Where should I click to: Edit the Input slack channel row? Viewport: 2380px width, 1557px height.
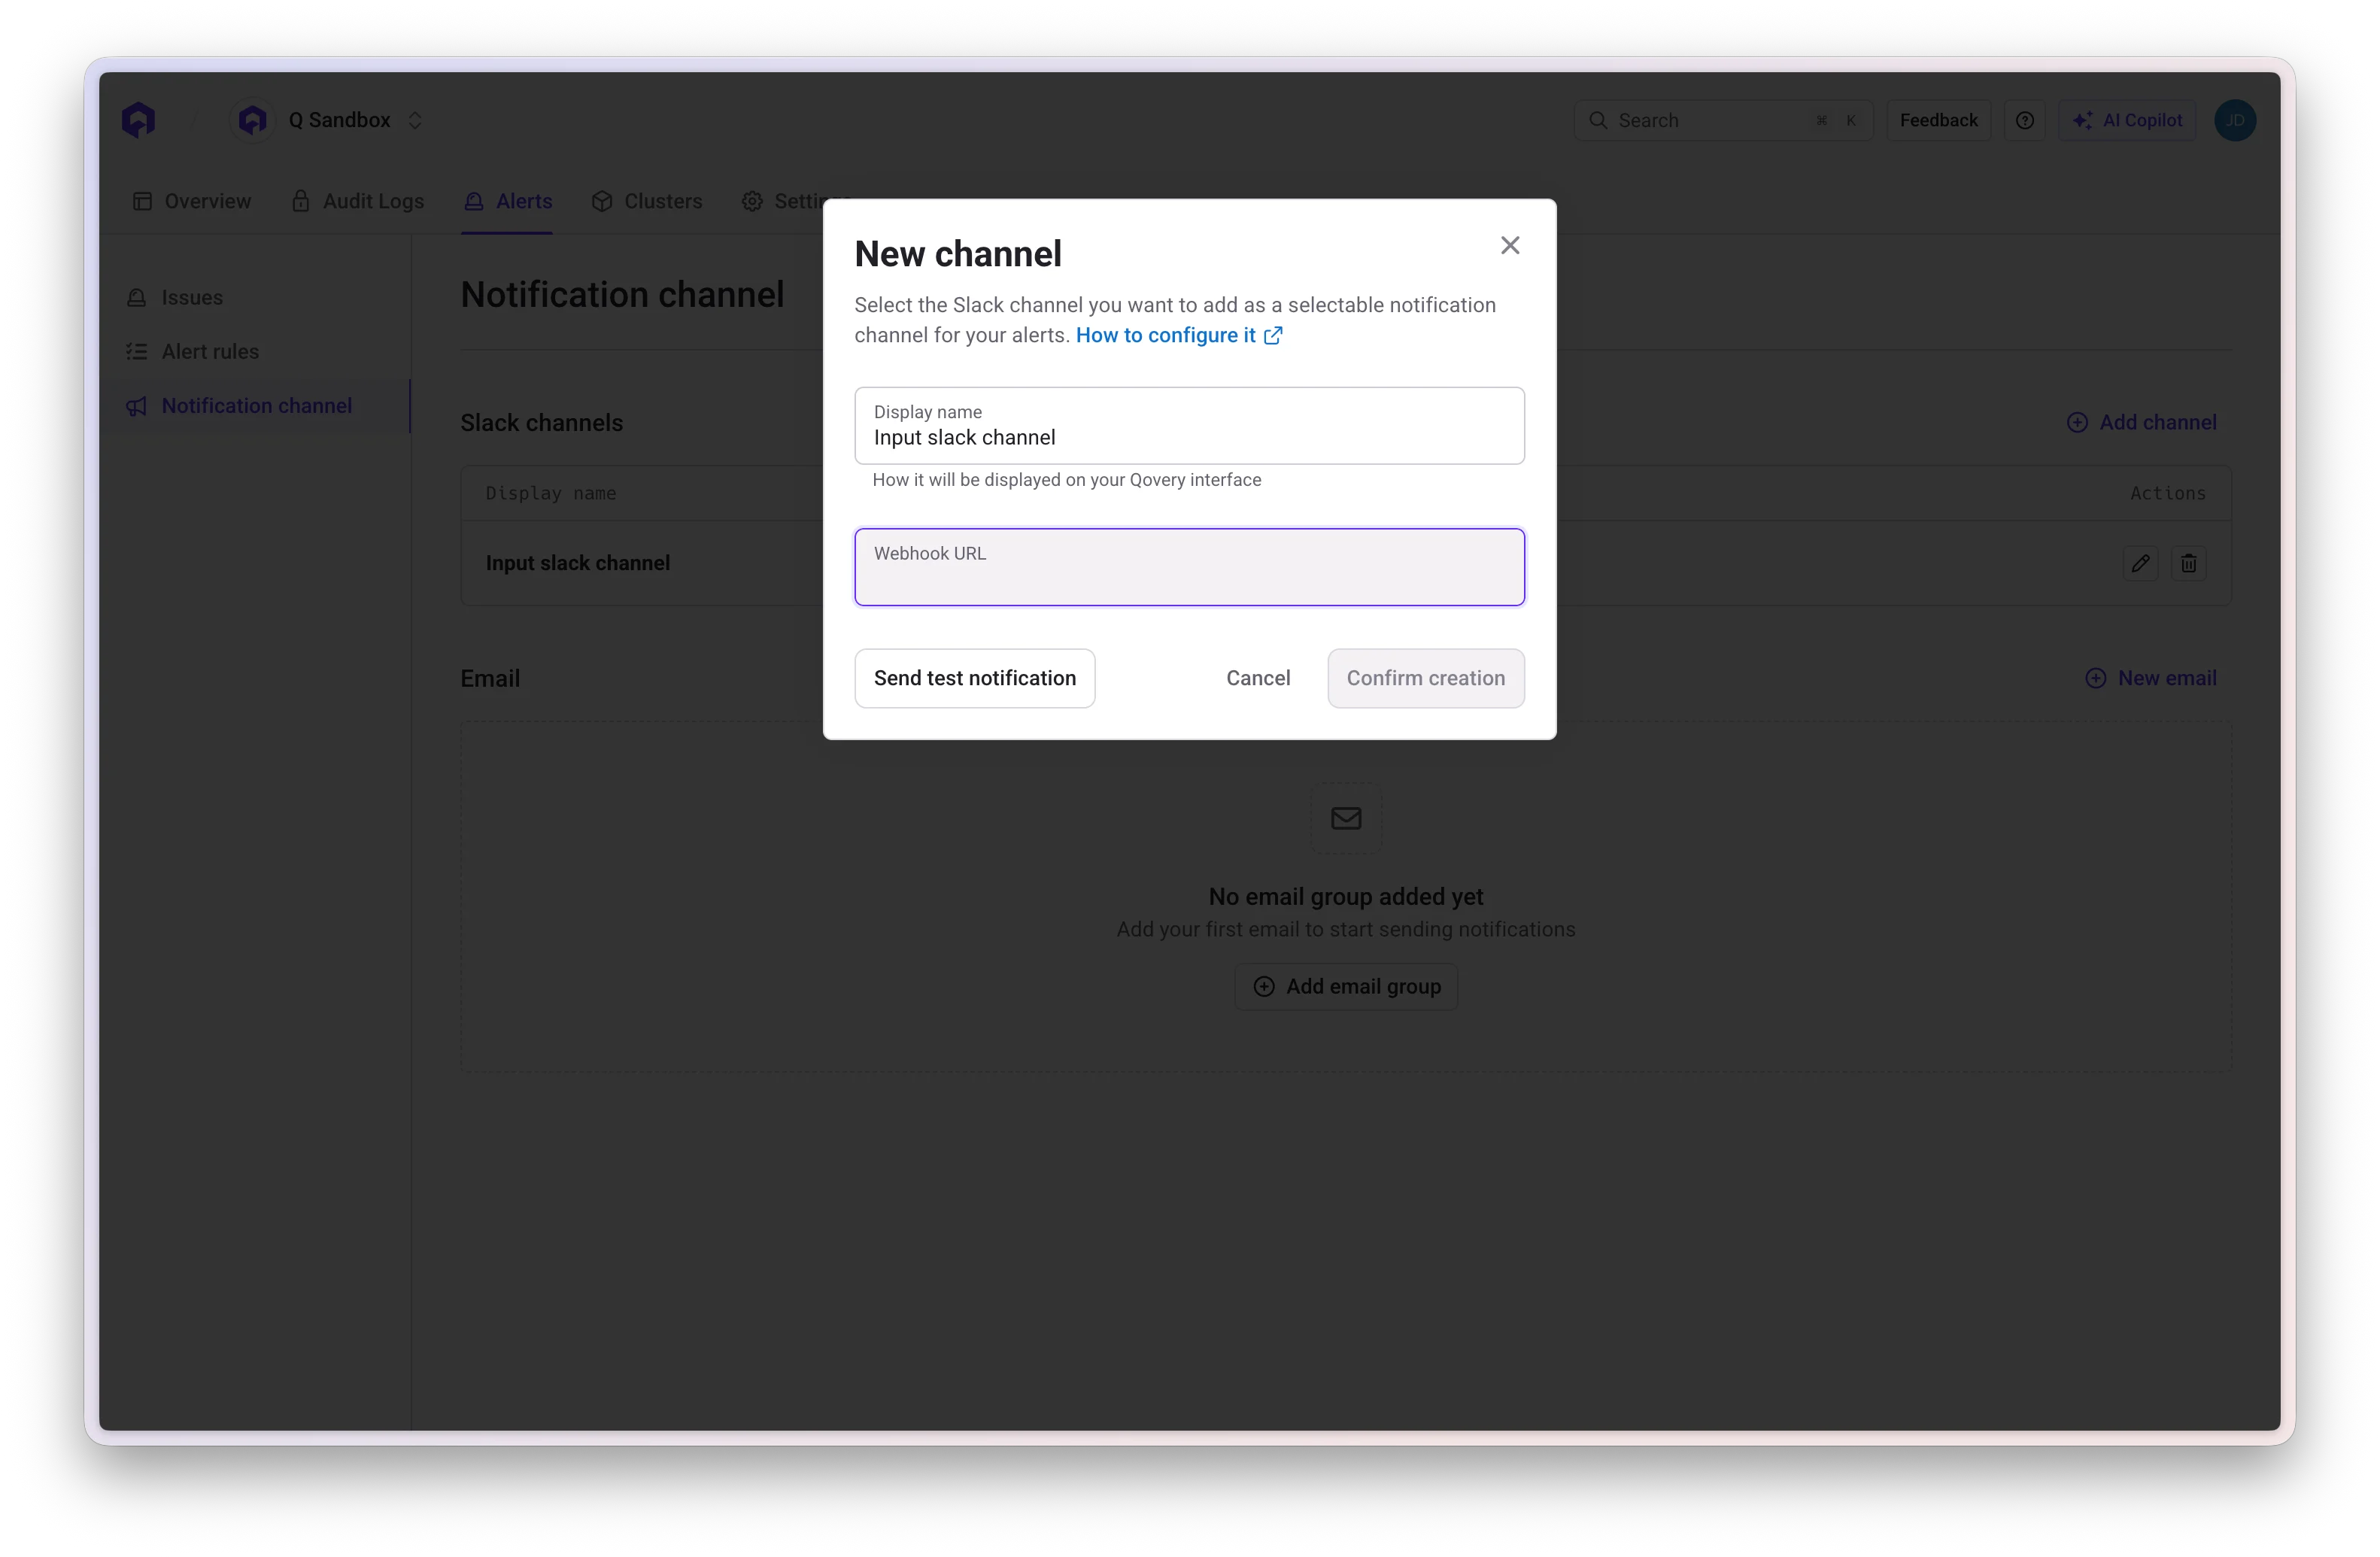click(x=2141, y=563)
